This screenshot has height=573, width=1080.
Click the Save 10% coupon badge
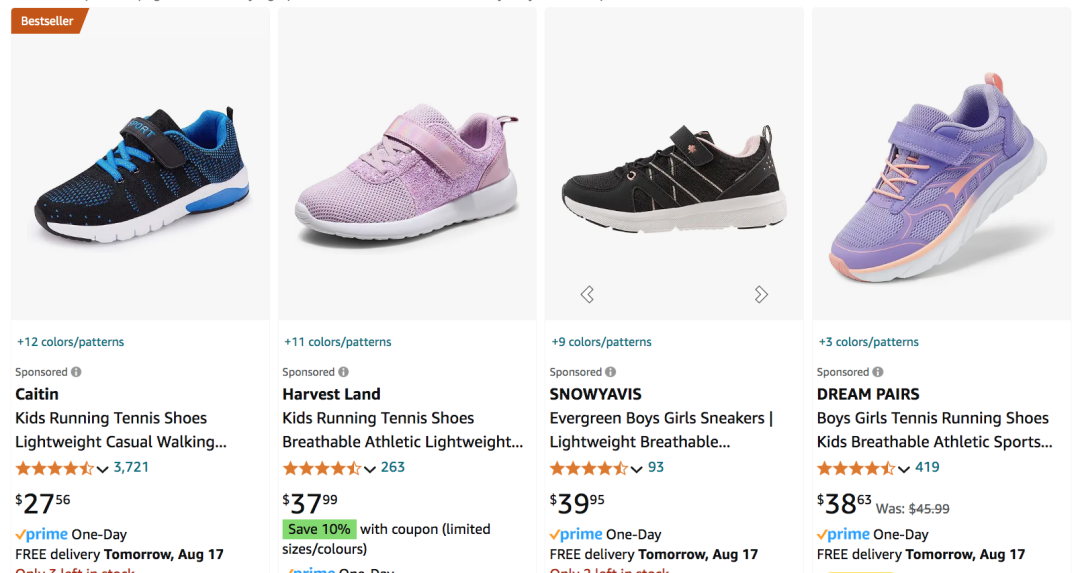(x=319, y=529)
